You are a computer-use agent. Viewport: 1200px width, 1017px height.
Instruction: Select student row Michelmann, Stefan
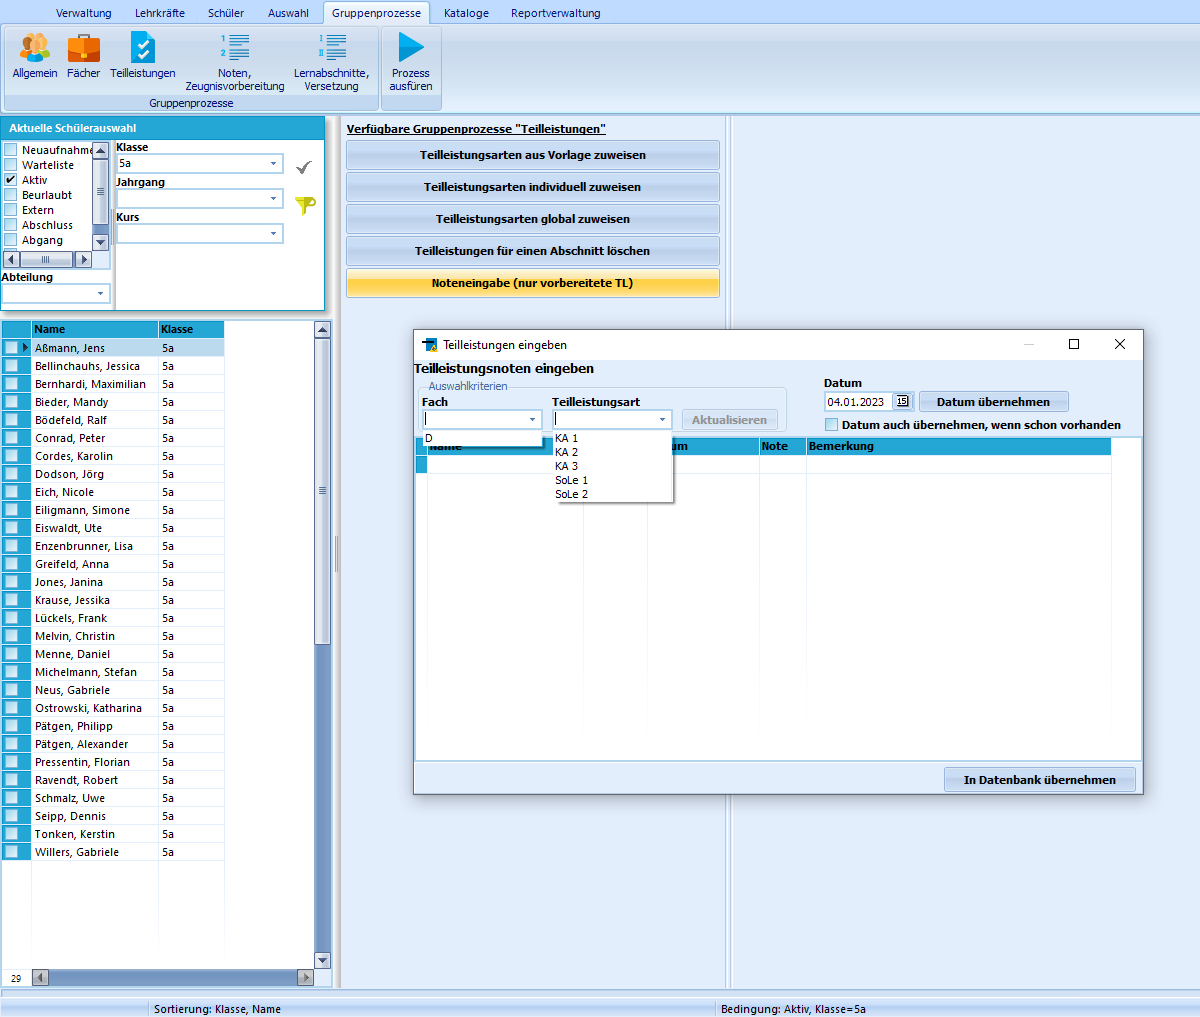113,672
